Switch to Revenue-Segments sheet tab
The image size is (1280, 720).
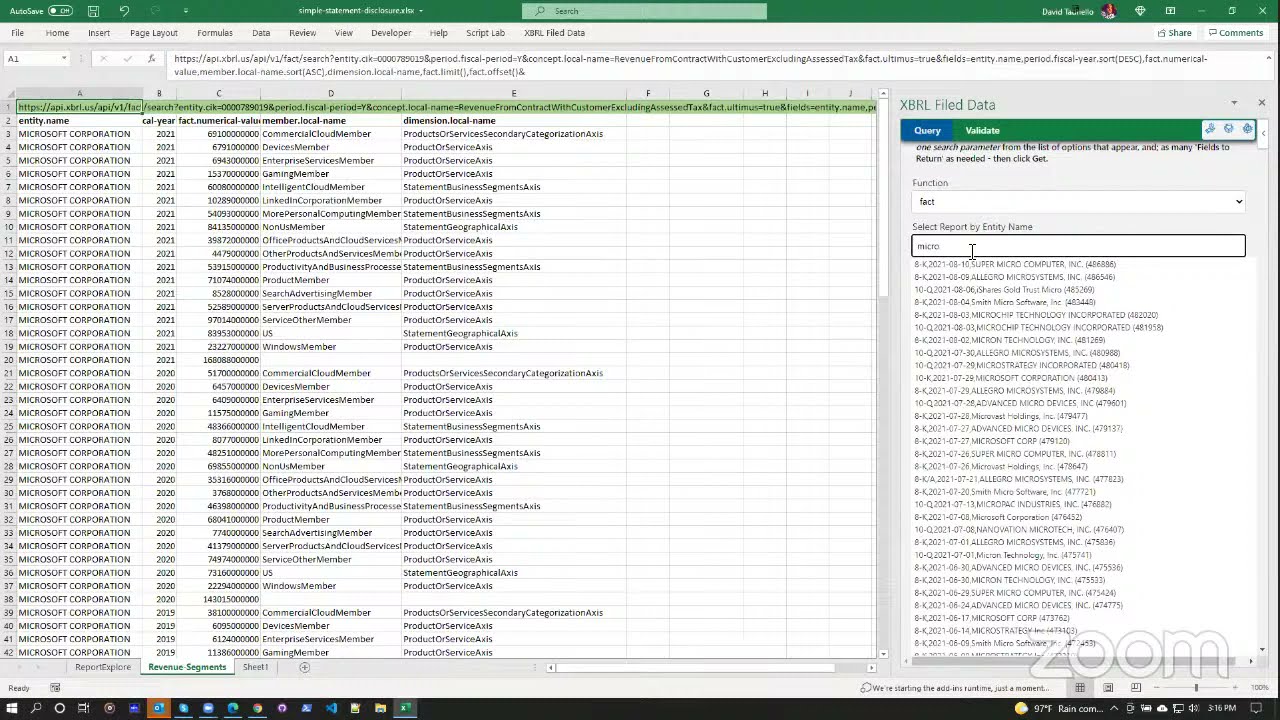point(187,667)
